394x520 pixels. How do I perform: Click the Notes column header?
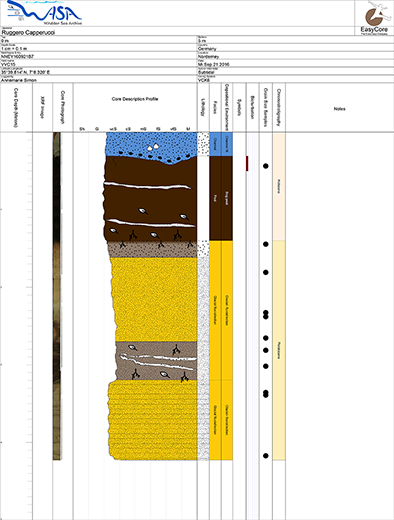tap(339, 109)
